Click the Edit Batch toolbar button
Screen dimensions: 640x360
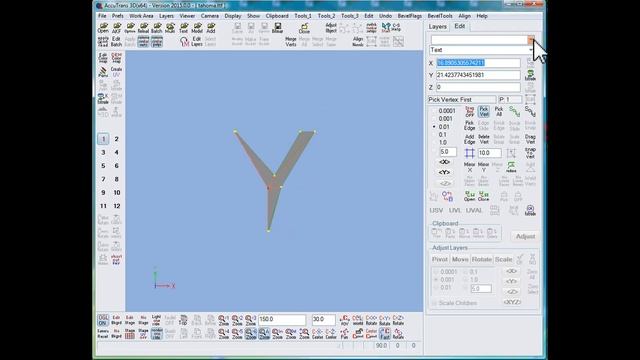(116, 41)
